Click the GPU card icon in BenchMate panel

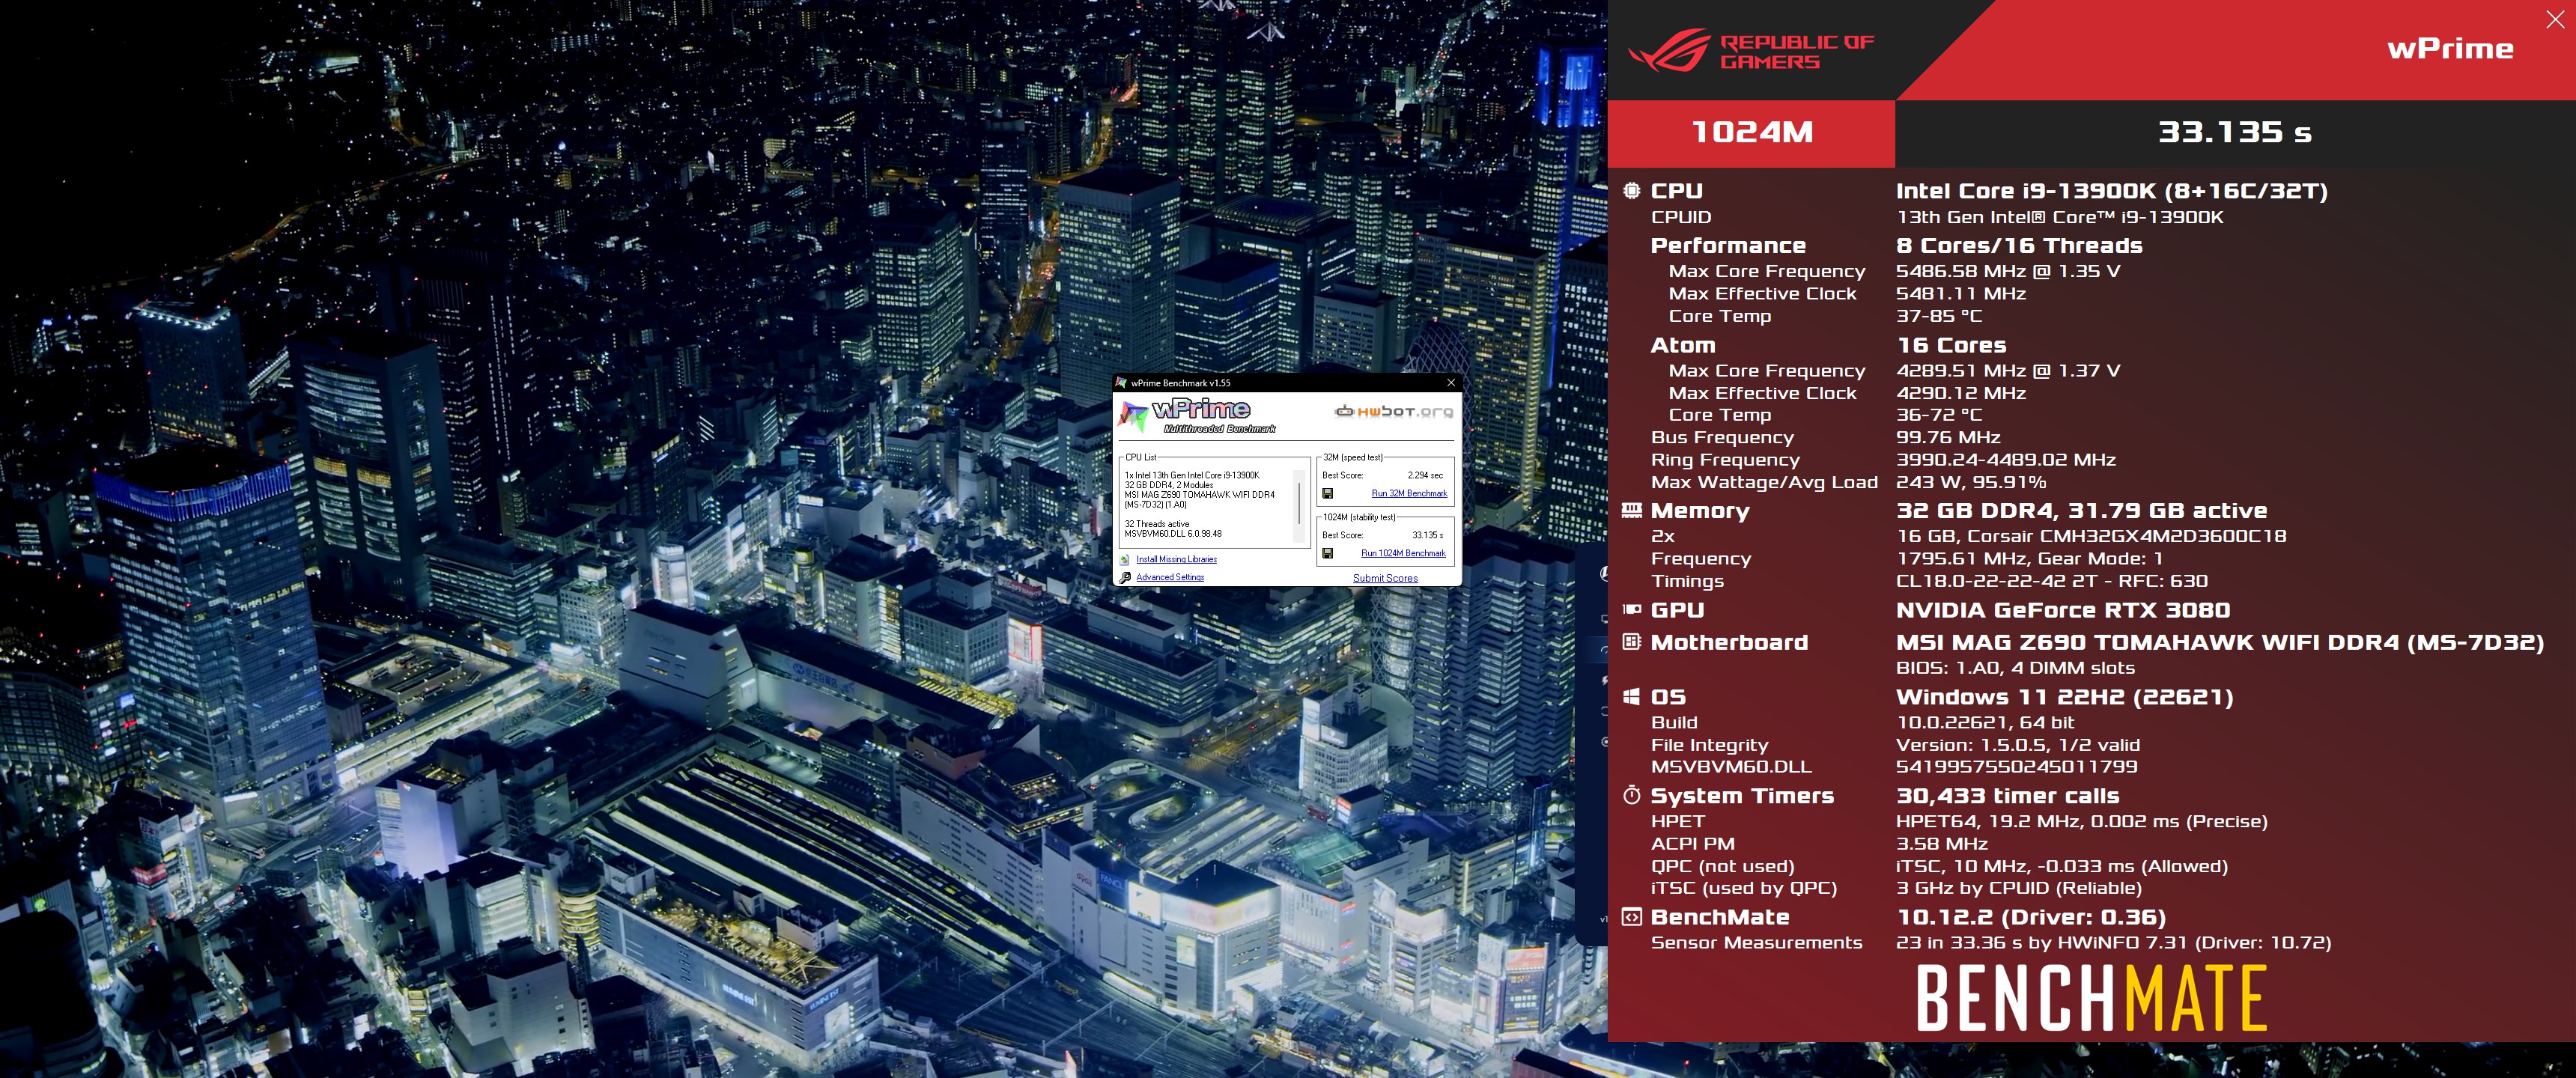pyautogui.click(x=1631, y=609)
